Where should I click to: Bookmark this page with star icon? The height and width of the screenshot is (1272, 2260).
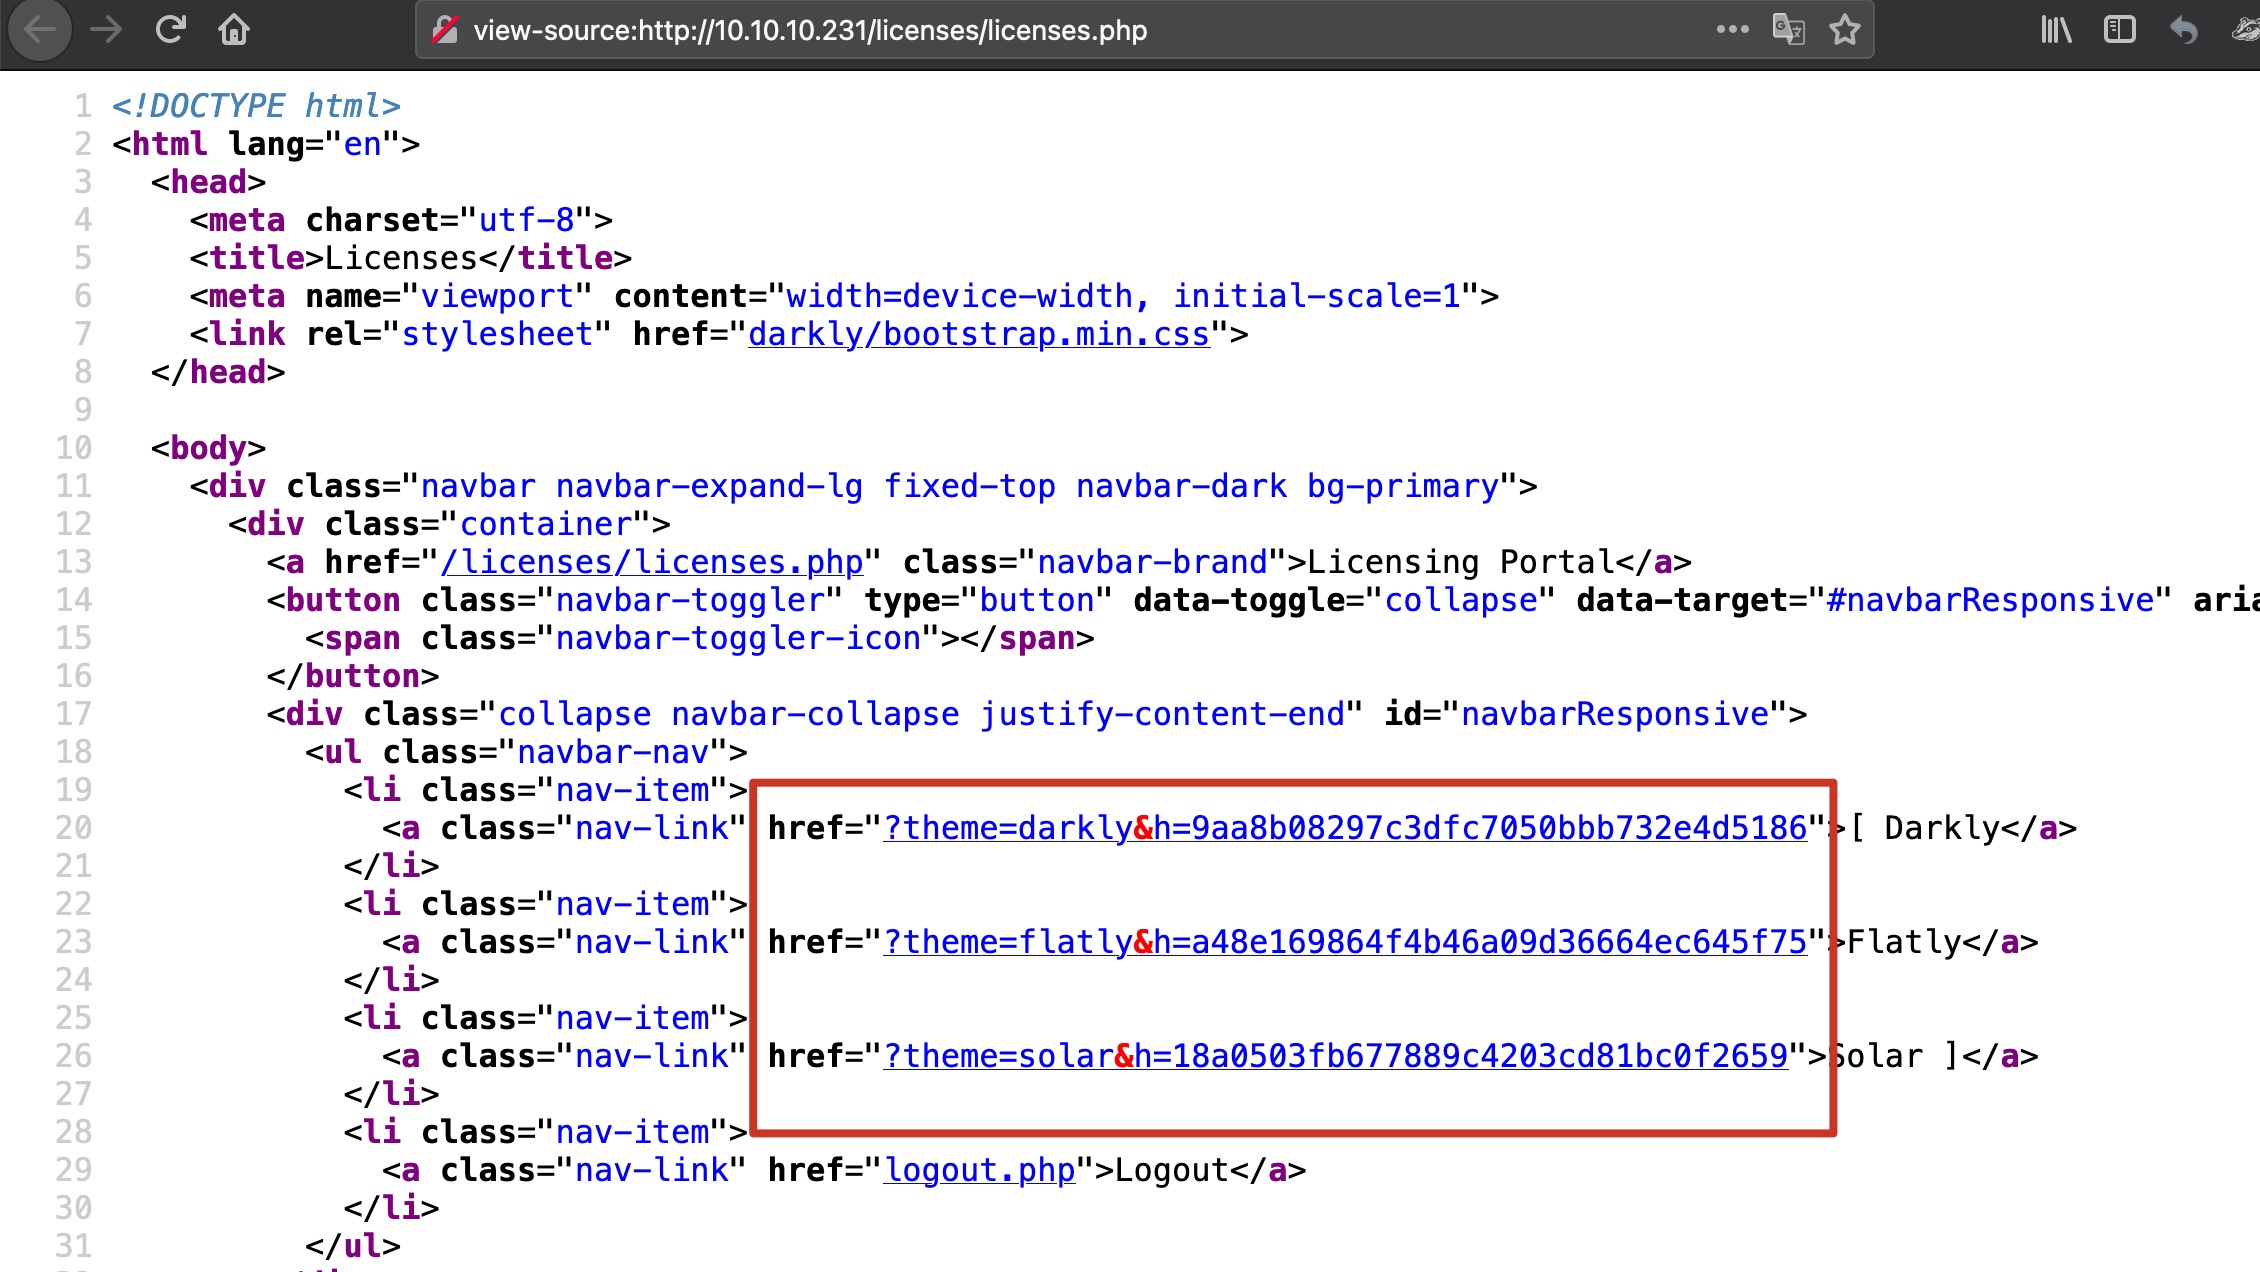point(1845,30)
